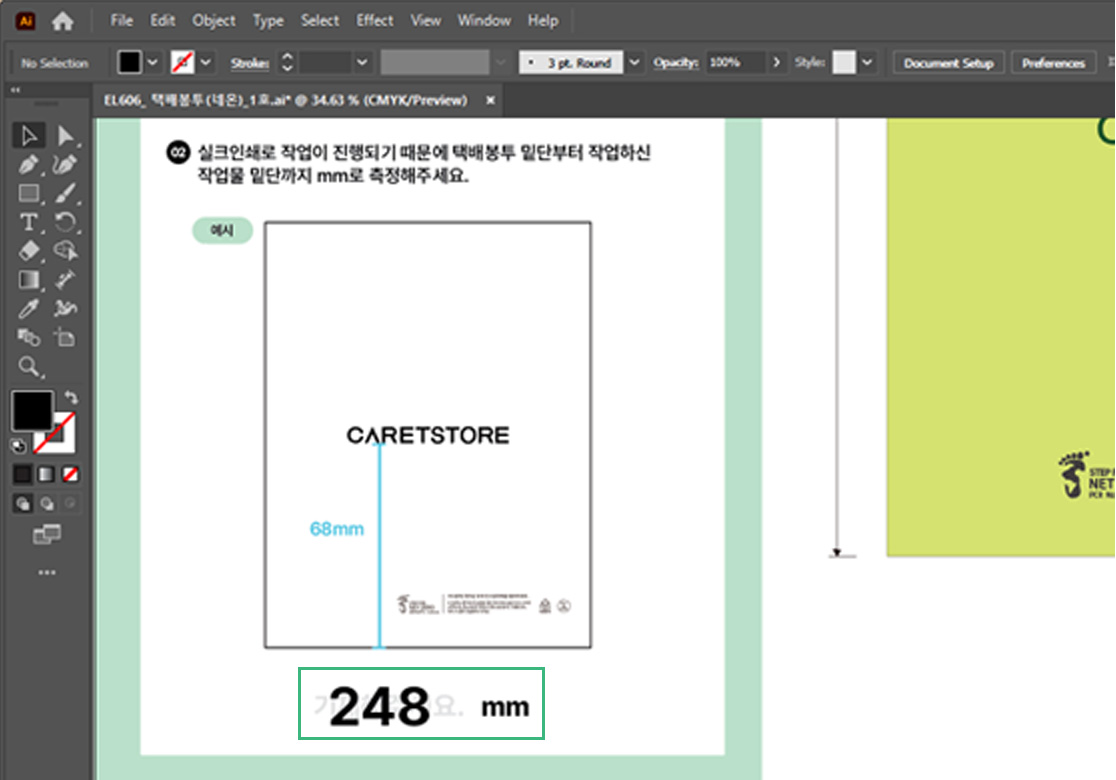Viewport: 1116px width, 780px height.
Task: Select the Curvature tool
Action: (x=65, y=164)
